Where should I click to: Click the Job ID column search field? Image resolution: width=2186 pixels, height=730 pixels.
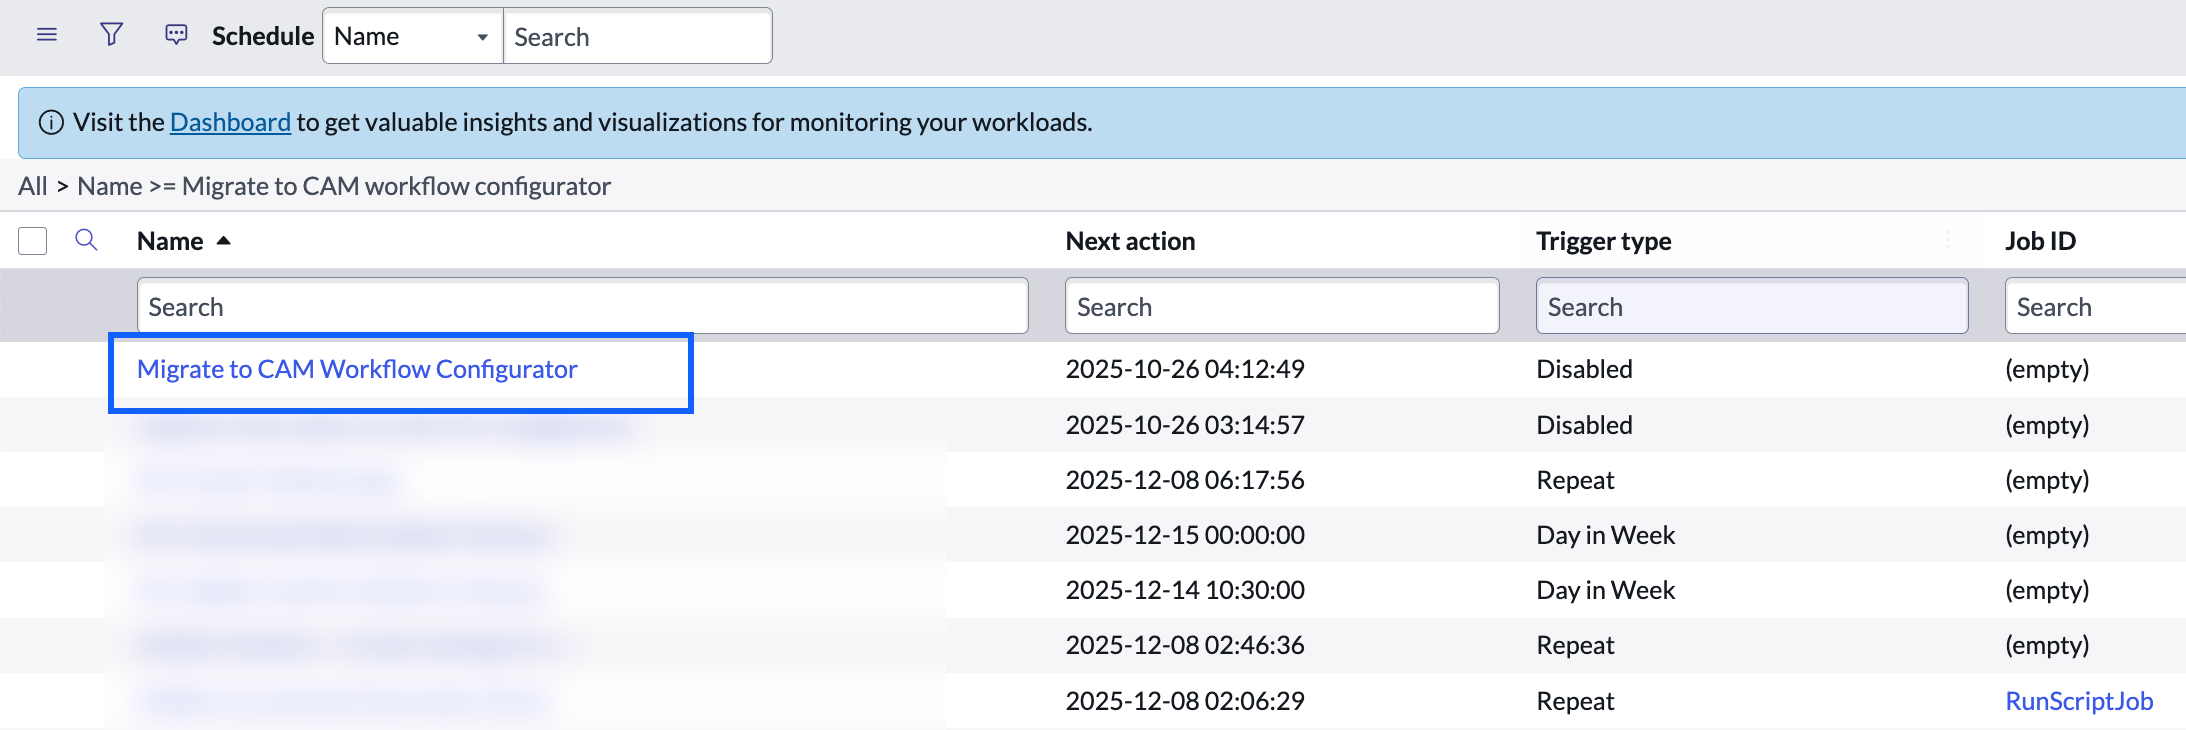tap(2096, 306)
